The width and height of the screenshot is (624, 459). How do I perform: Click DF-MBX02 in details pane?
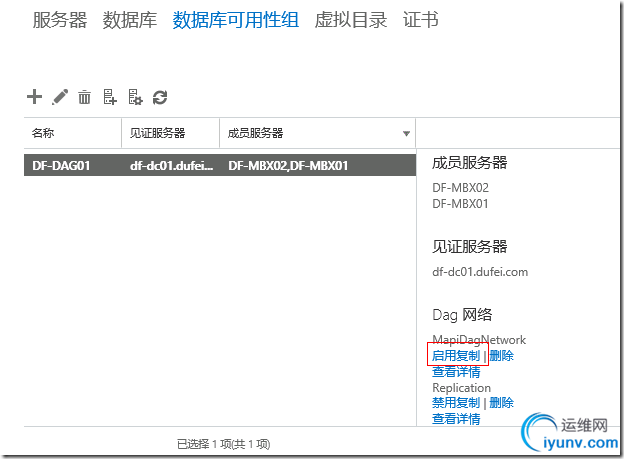point(460,188)
